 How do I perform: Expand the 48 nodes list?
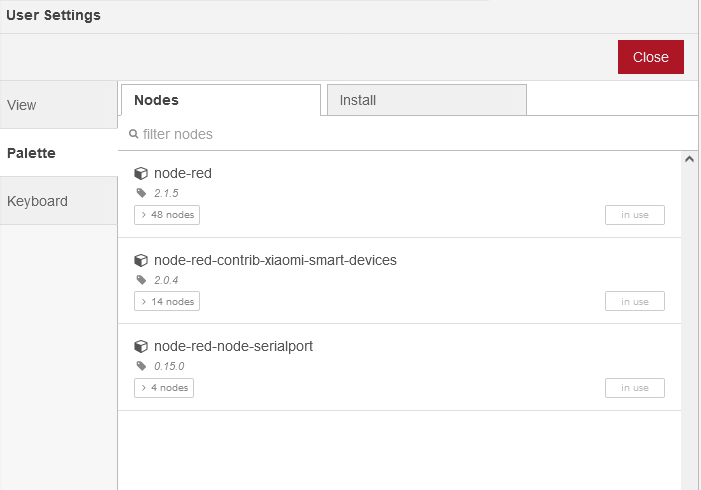tap(167, 215)
